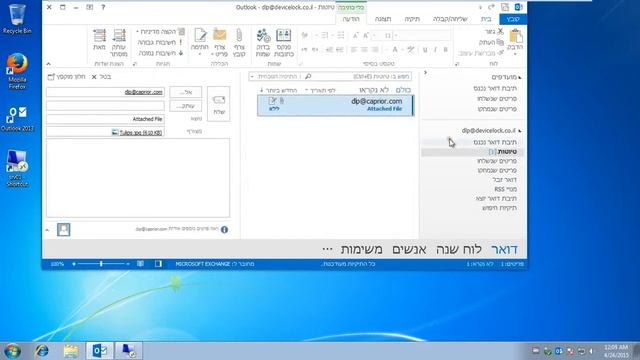640x360 pixels.
Task: Open the Send/Receive (שליחה/קבלה) tab
Action: coord(450,19)
